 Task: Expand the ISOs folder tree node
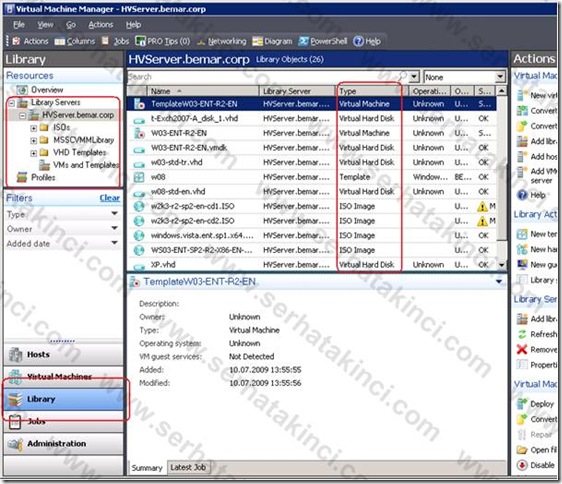click(34, 128)
